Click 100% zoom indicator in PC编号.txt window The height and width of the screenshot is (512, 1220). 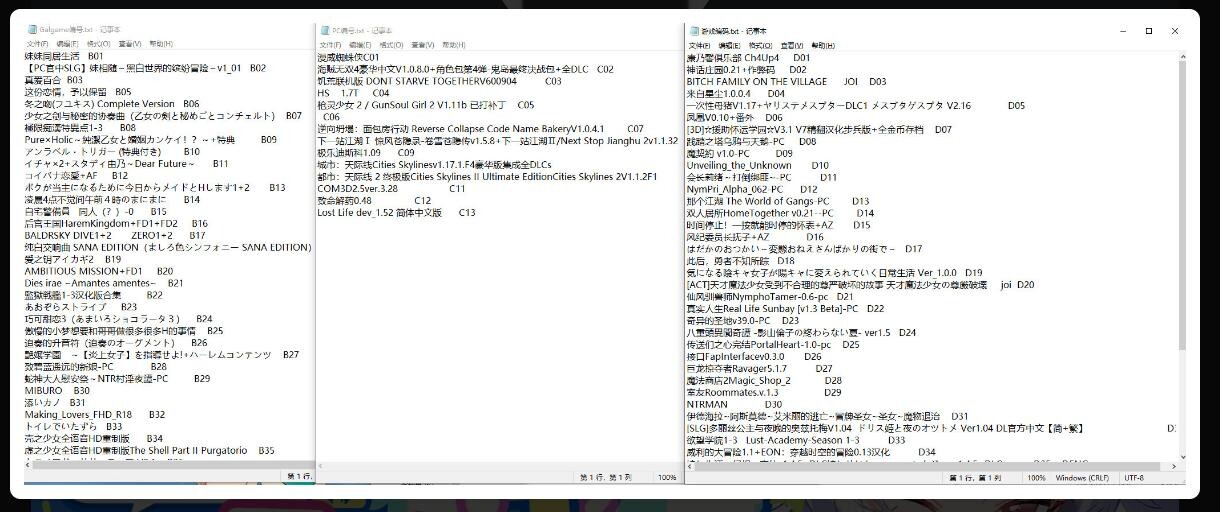(x=667, y=478)
